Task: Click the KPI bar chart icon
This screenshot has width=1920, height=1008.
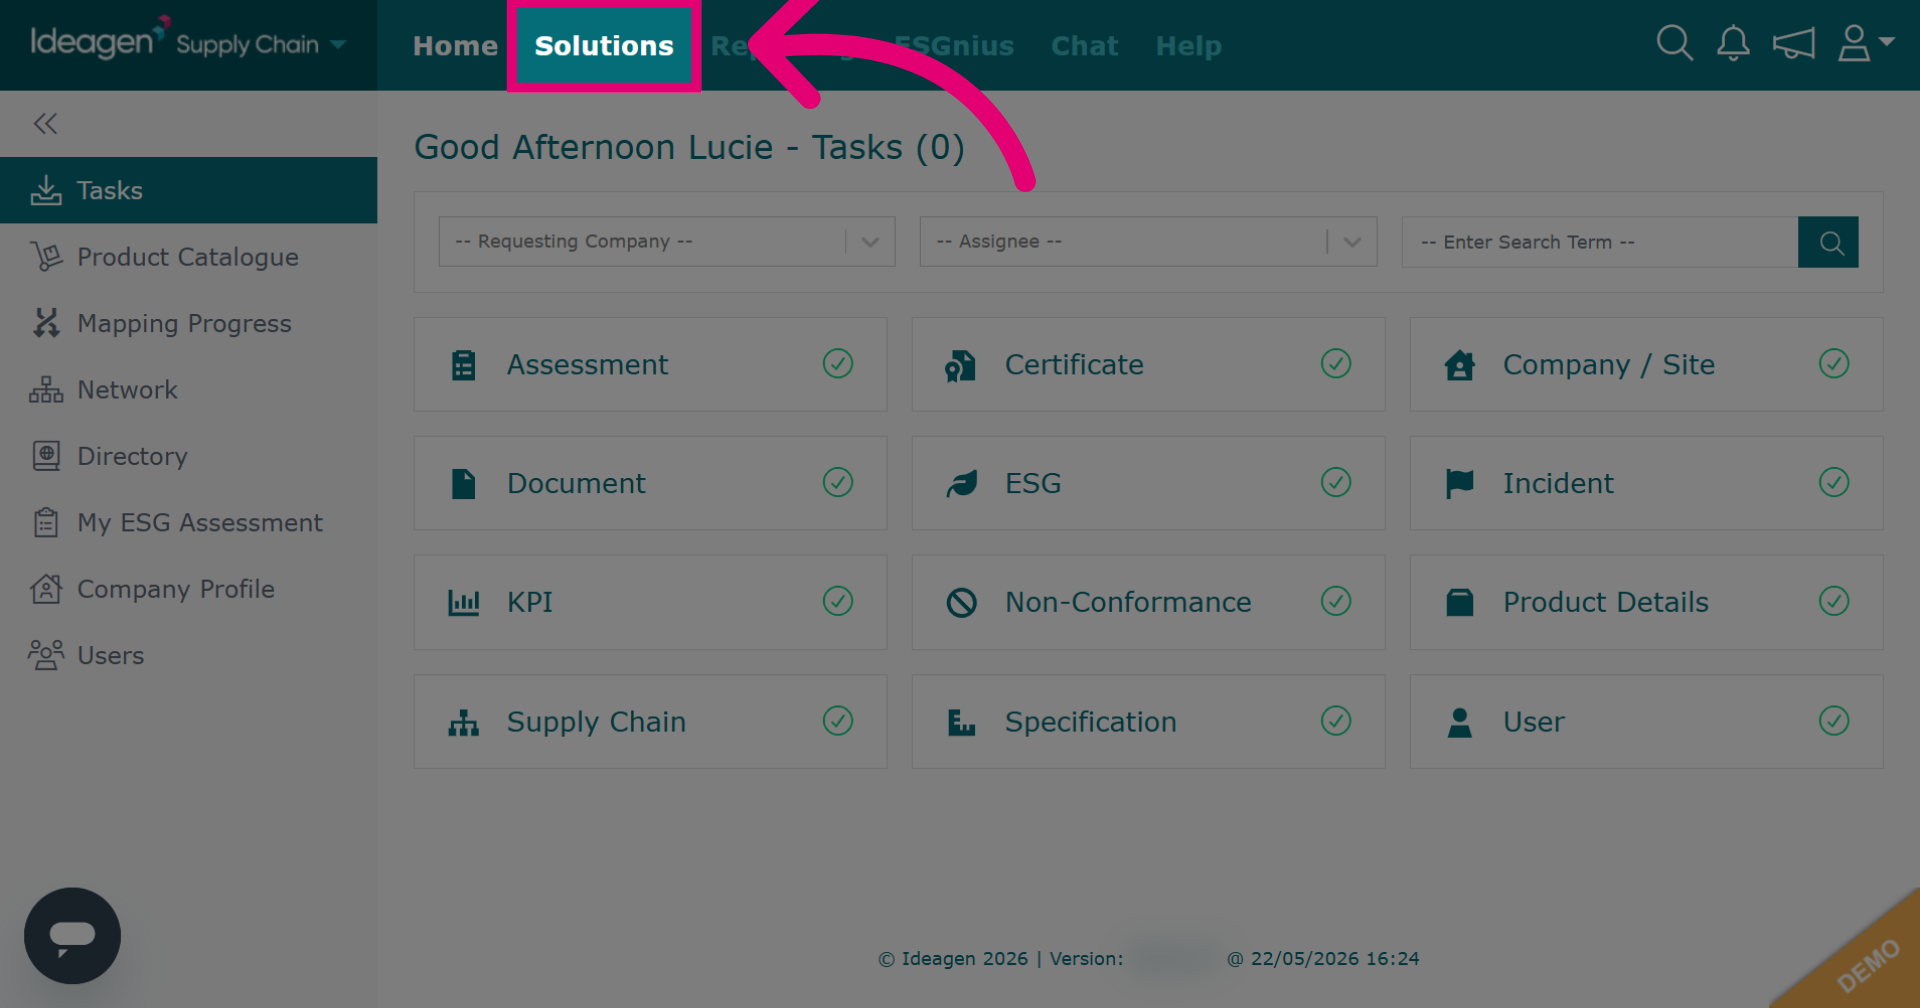Action: point(463,602)
